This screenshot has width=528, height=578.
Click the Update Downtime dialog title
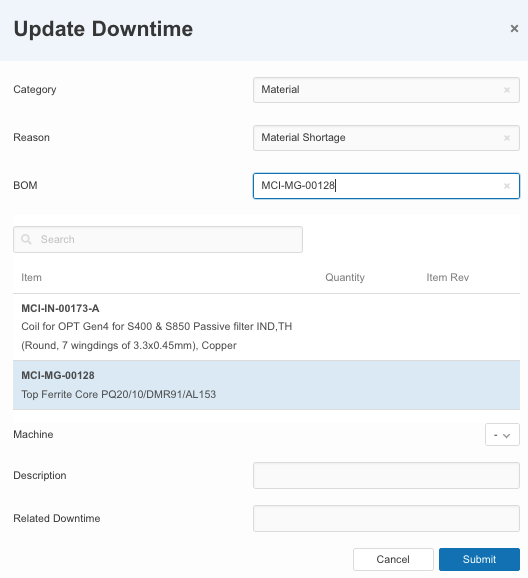(103, 29)
